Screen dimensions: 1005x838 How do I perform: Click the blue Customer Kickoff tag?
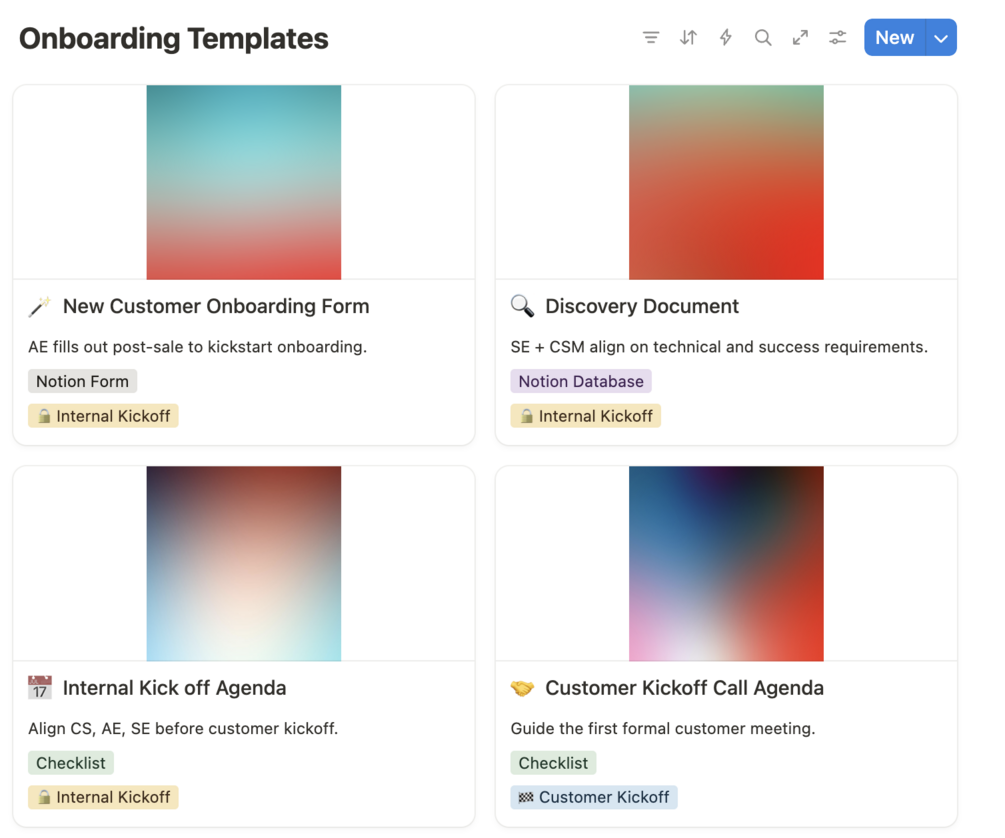point(594,797)
